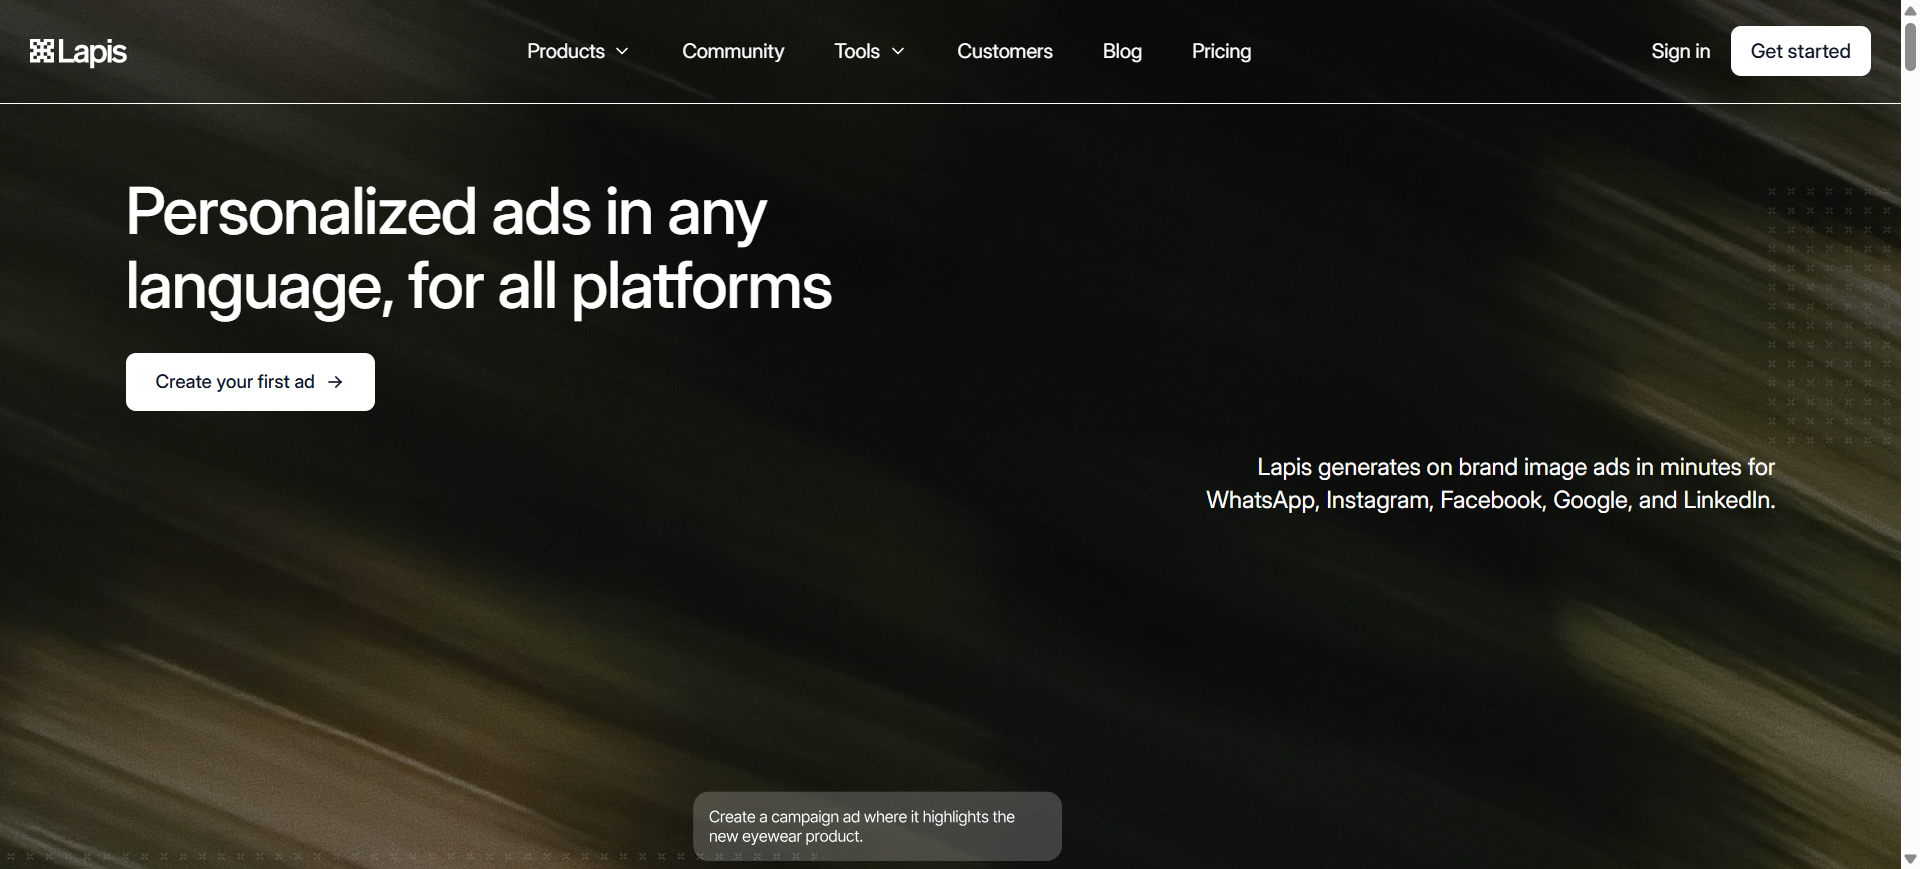
Task: Click the Lapis grid logo icon
Action: click(x=42, y=51)
